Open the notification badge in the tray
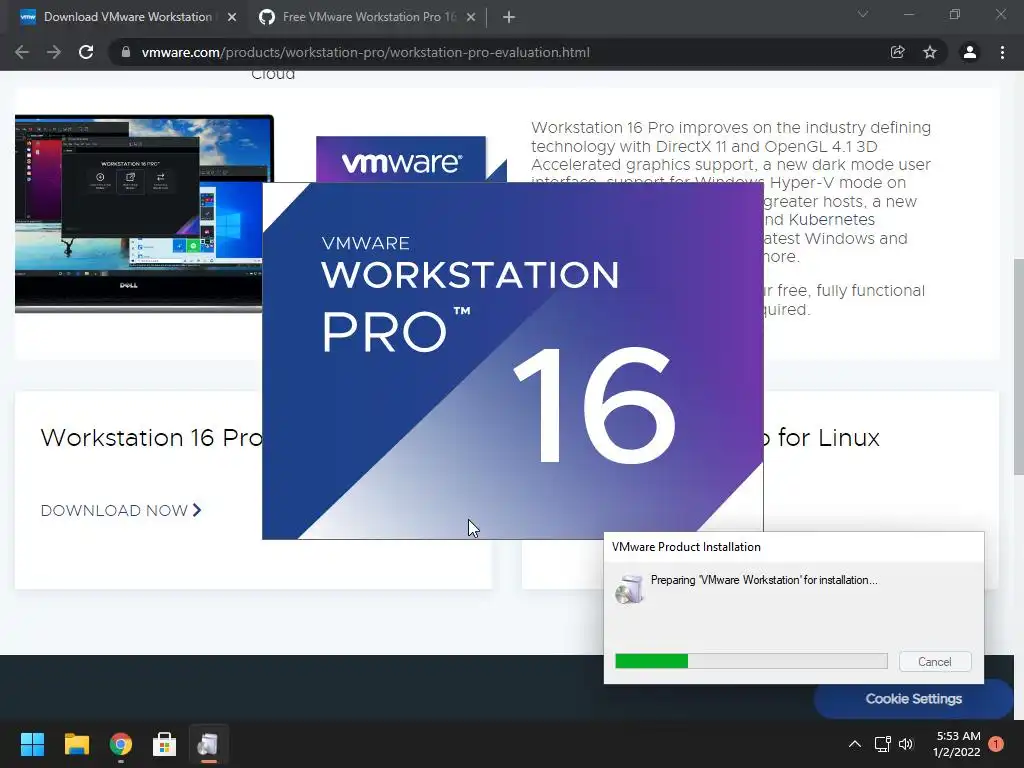1024x768 pixels. [x=996, y=744]
